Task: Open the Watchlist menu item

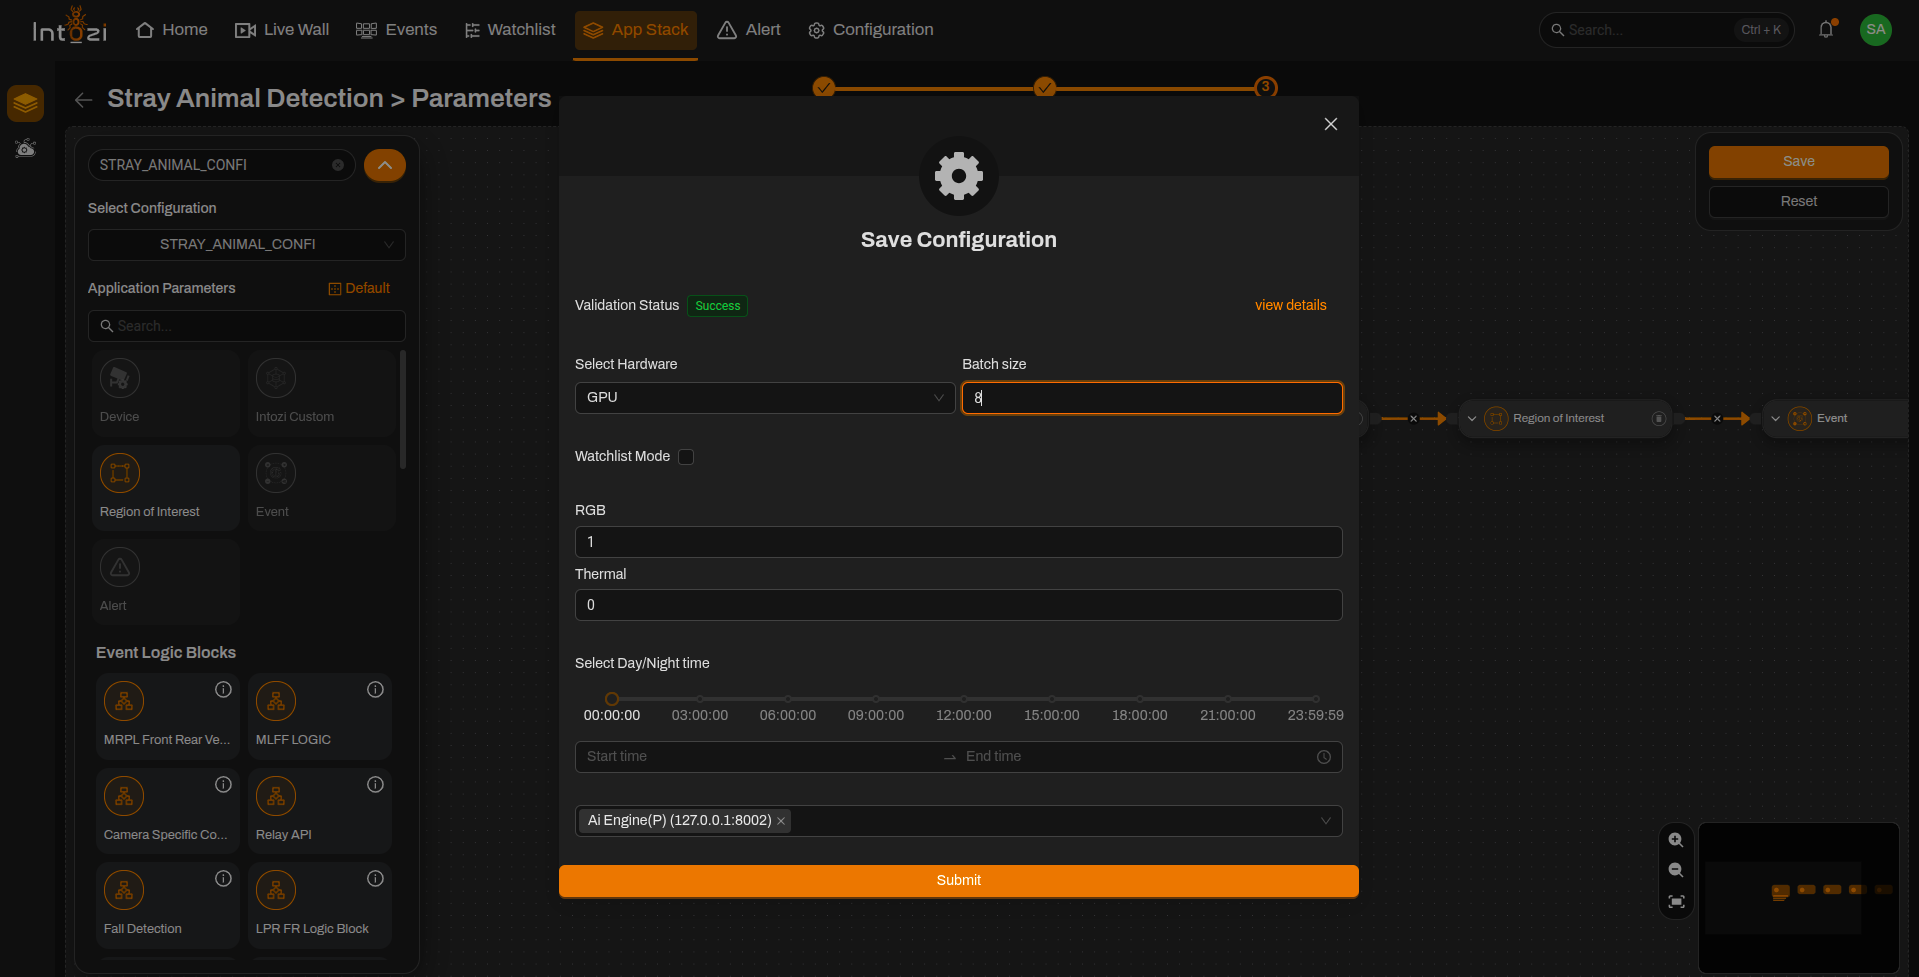Action: [x=510, y=30]
